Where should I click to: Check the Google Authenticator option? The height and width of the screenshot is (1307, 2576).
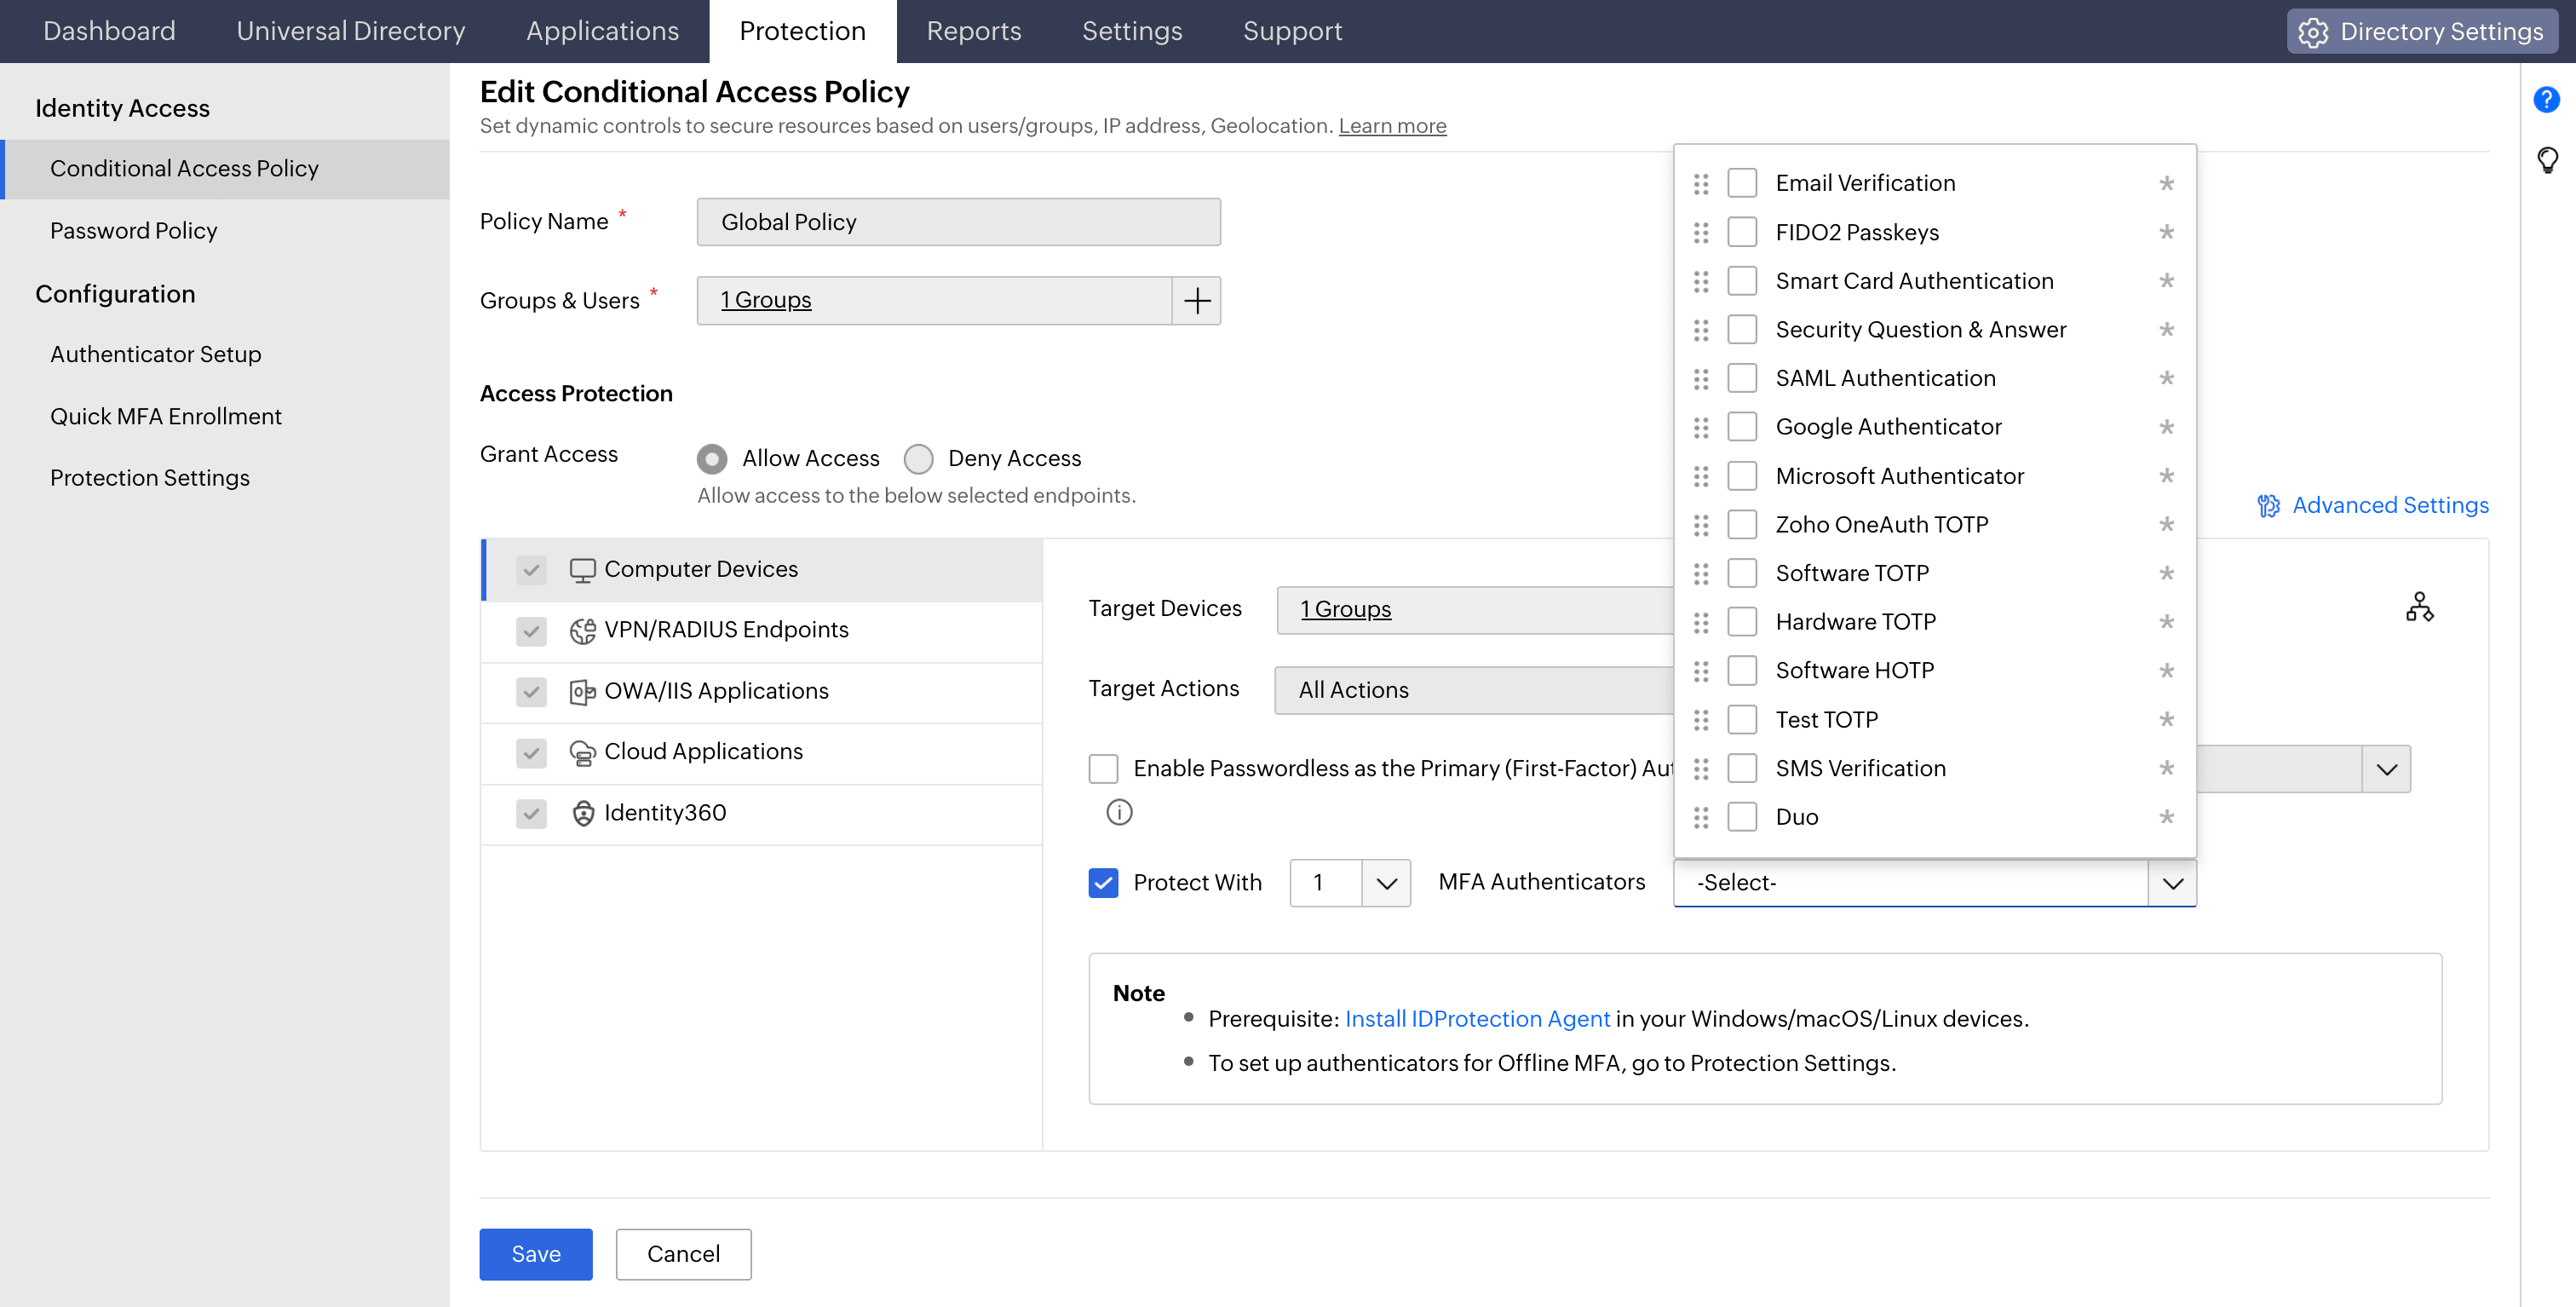[x=1742, y=427]
